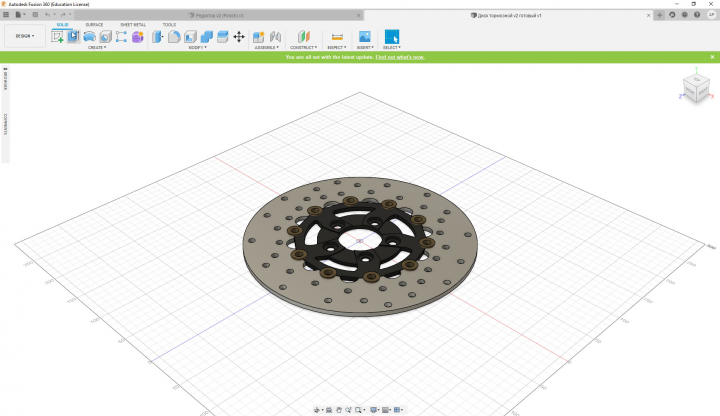
Task: Switch to the SHEET METAL tab
Action: 133,25
